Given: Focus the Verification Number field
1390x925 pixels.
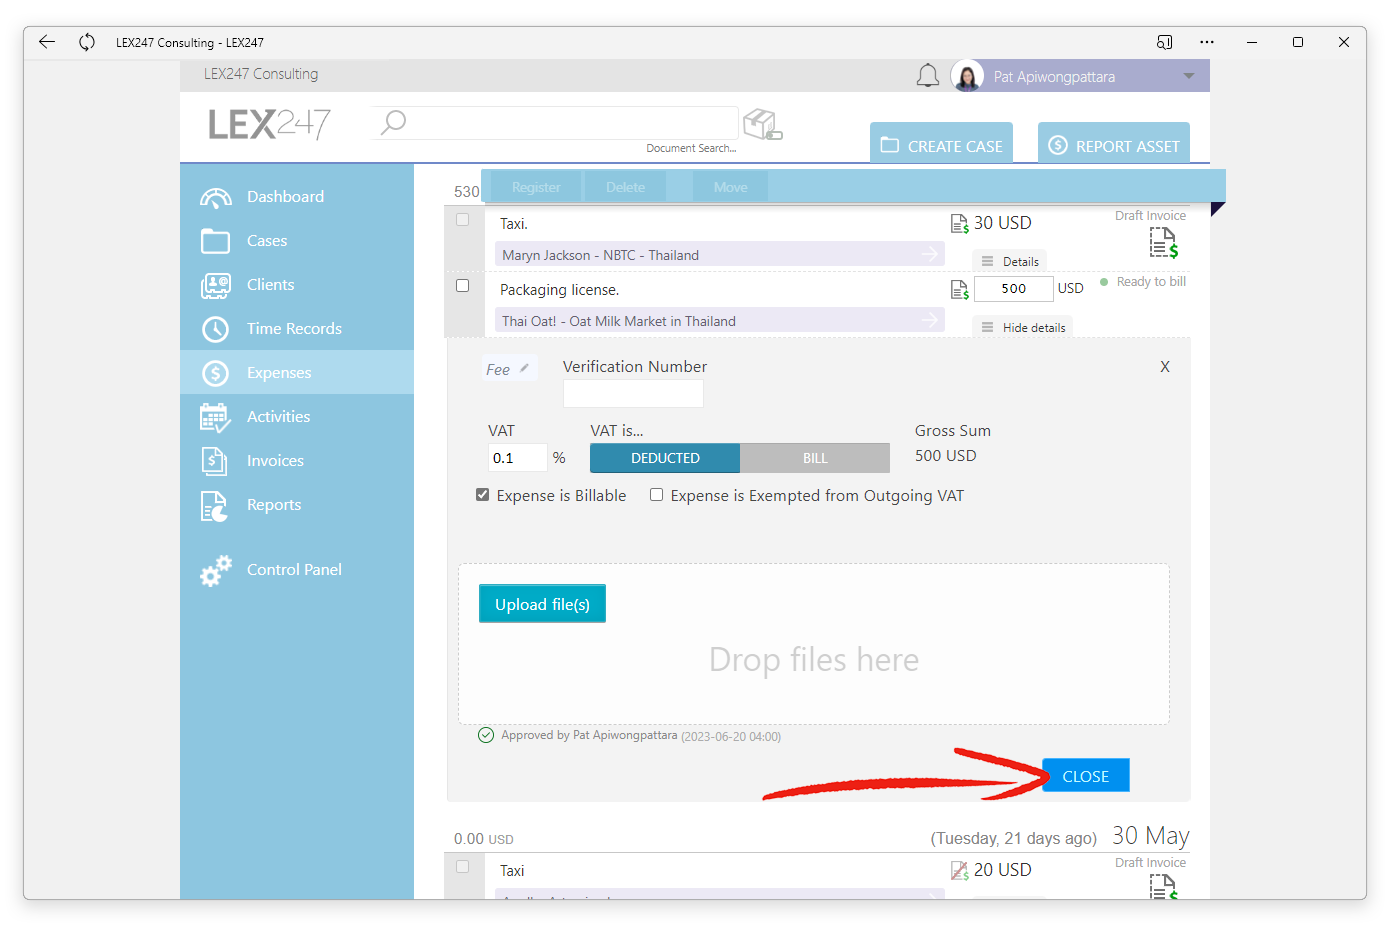Looking at the screenshot, I should coord(633,394).
